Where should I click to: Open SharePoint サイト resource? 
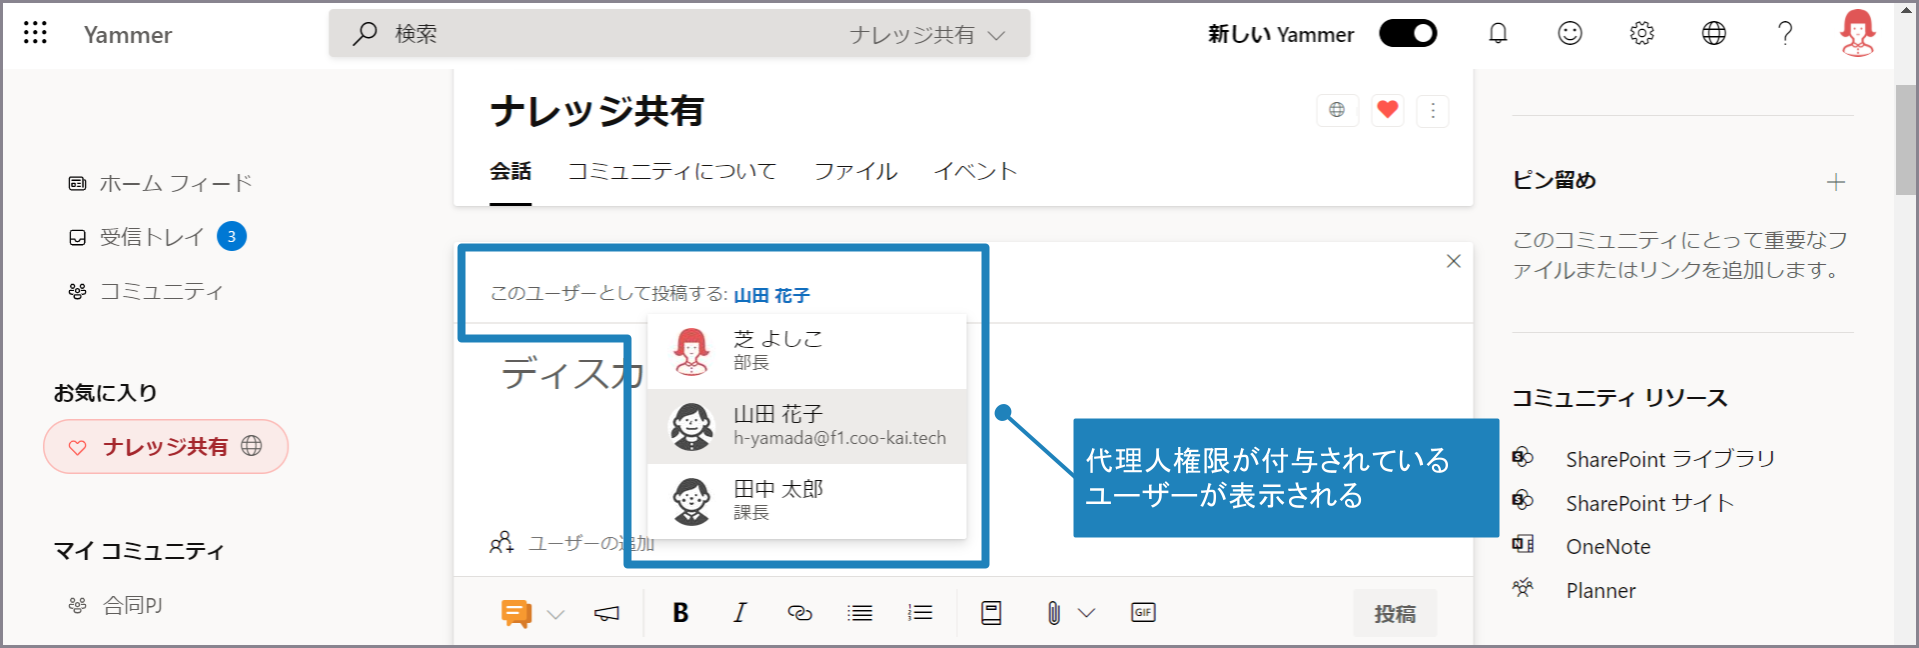coord(1649,503)
